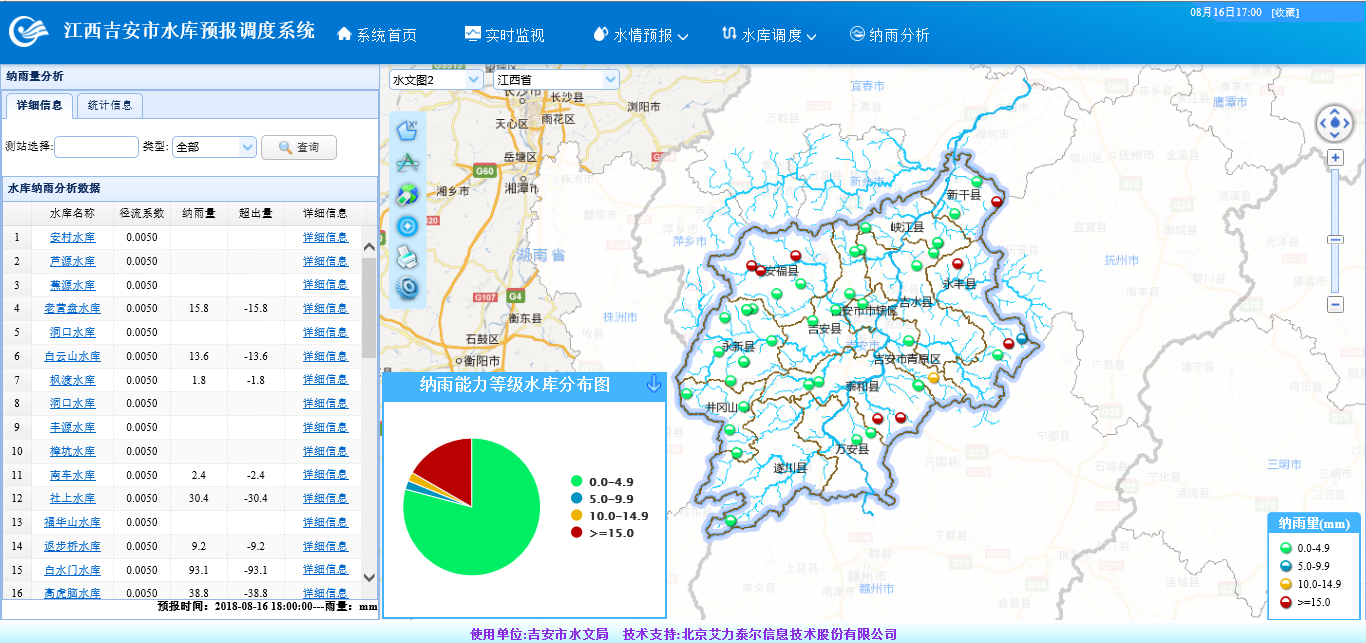This screenshot has width=1366, height=643.
Task: Open map settings gear icon
Action: click(406, 288)
